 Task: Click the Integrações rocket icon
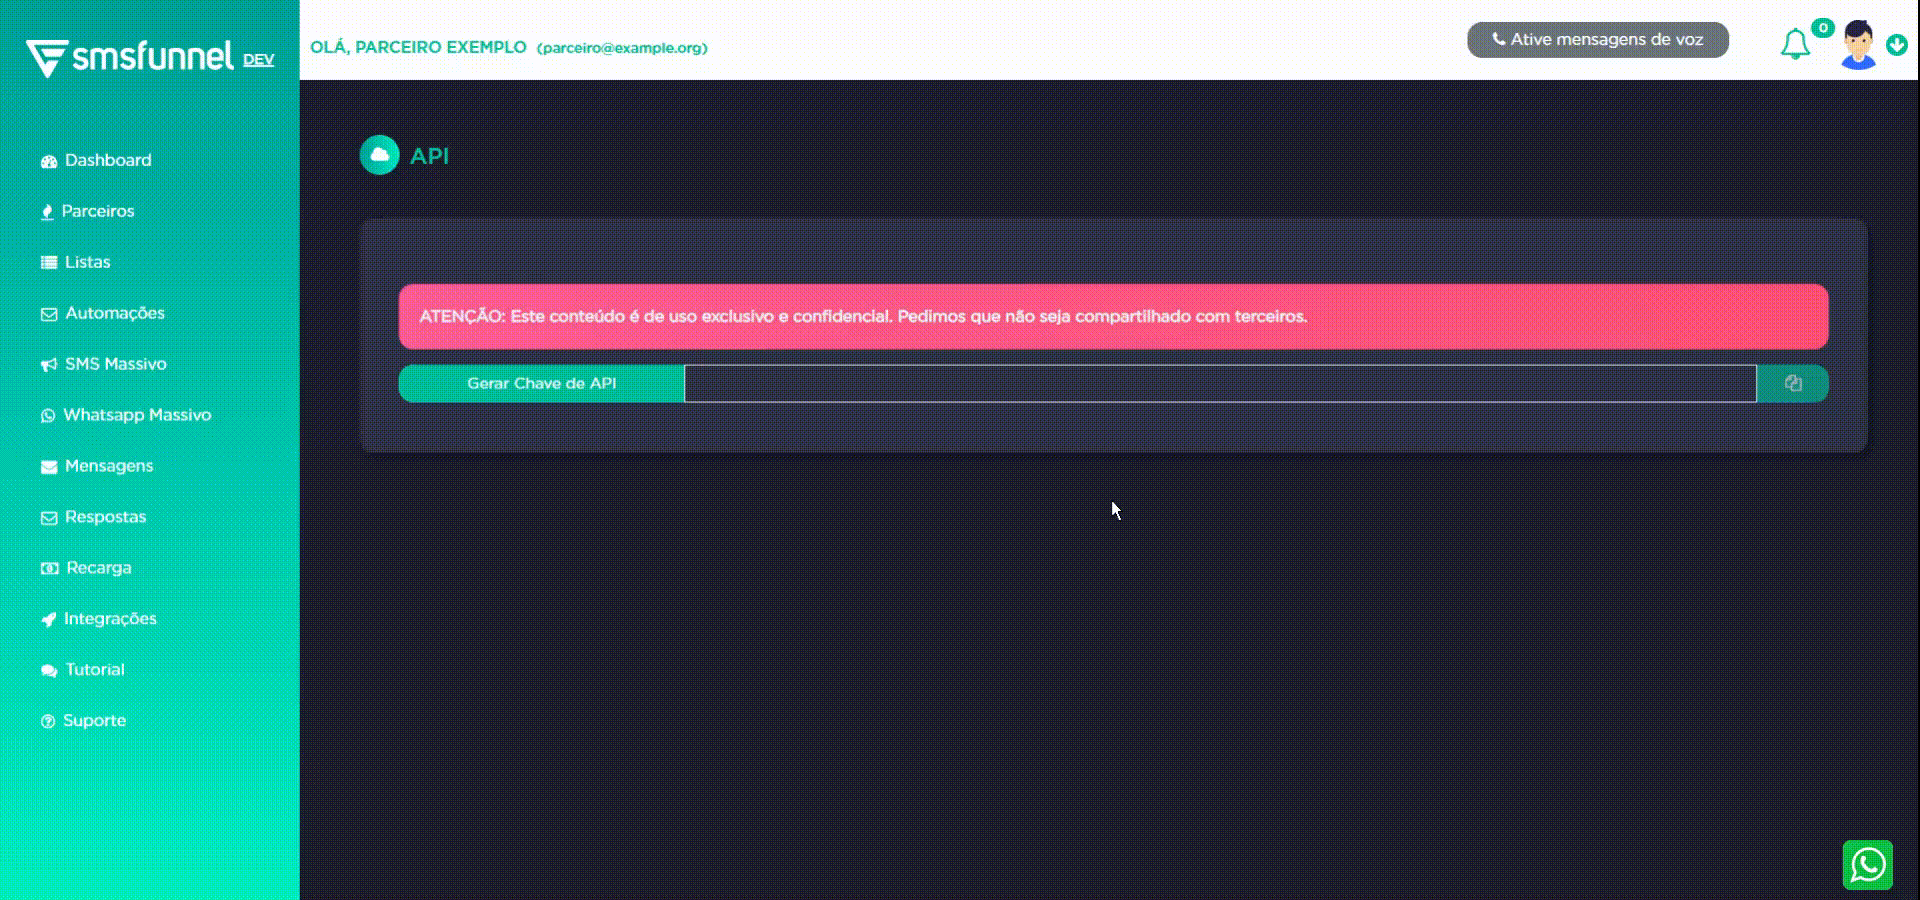(48, 620)
